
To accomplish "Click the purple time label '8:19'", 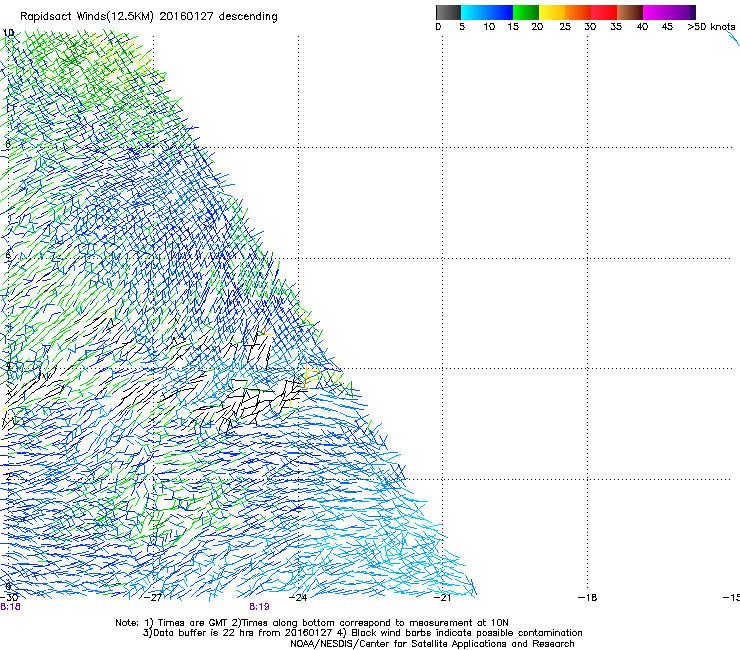I will pos(259,607).
